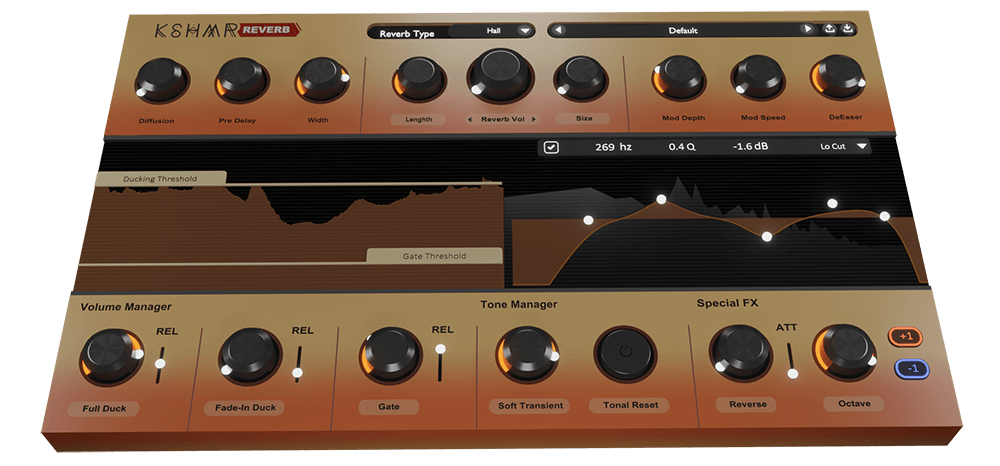Open the Lo Cut filter type dropdown
Screen dimensions: 1000x466
pyautogui.click(x=843, y=146)
